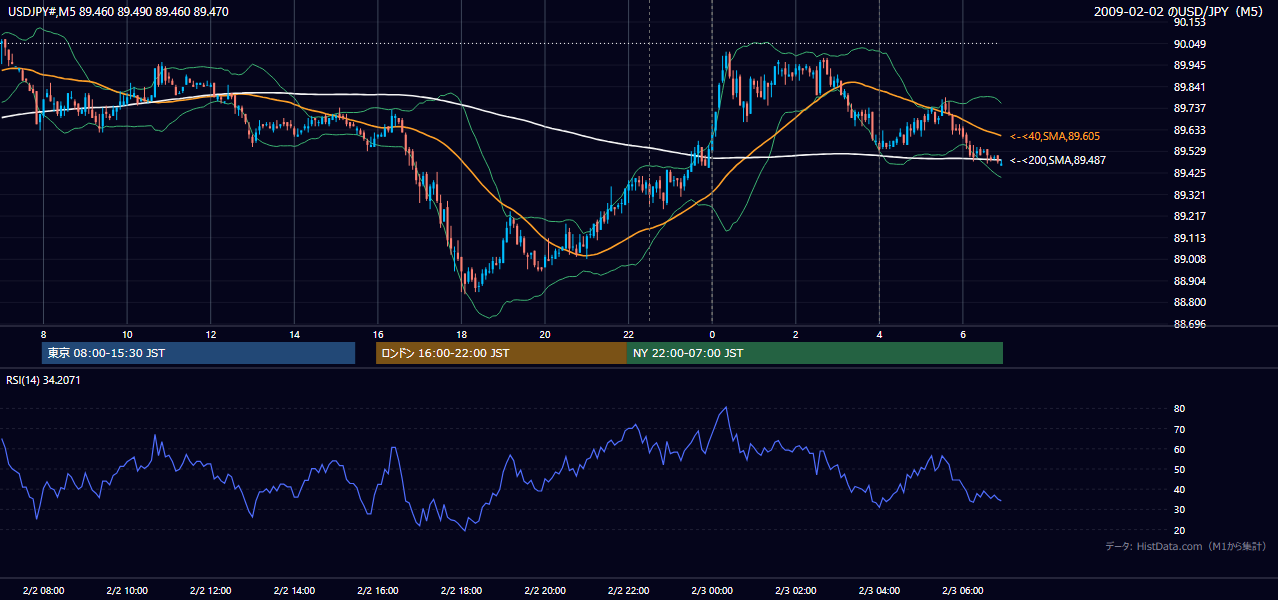Viewport: 1278px width, 600px height.
Task: Click the RSI(14) 34.2071 indicator label
Action: 44,379
